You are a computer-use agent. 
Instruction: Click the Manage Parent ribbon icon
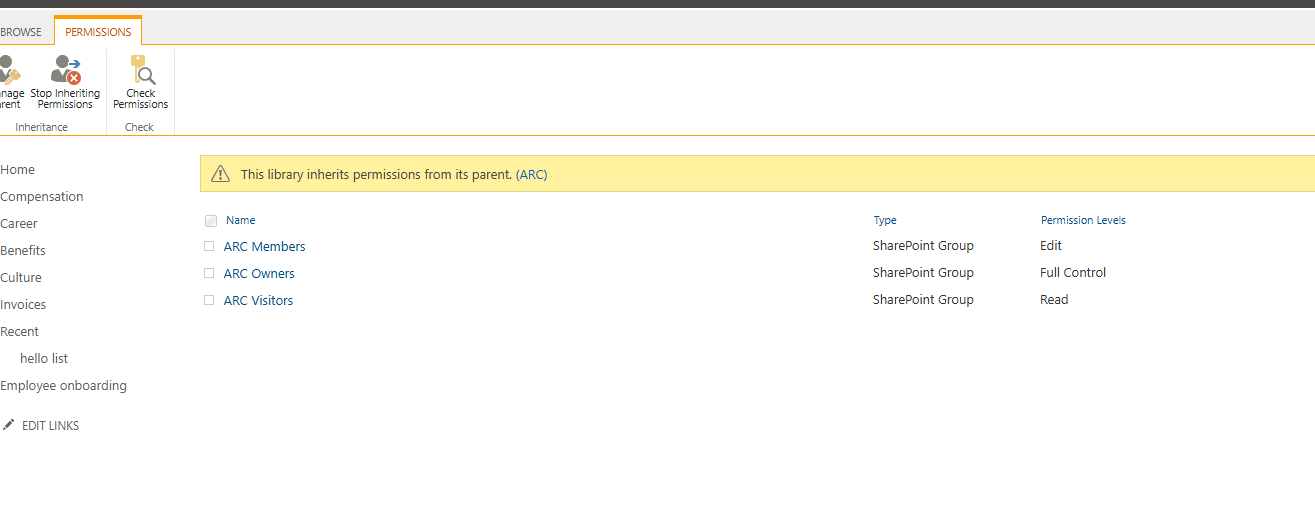click(8, 70)
